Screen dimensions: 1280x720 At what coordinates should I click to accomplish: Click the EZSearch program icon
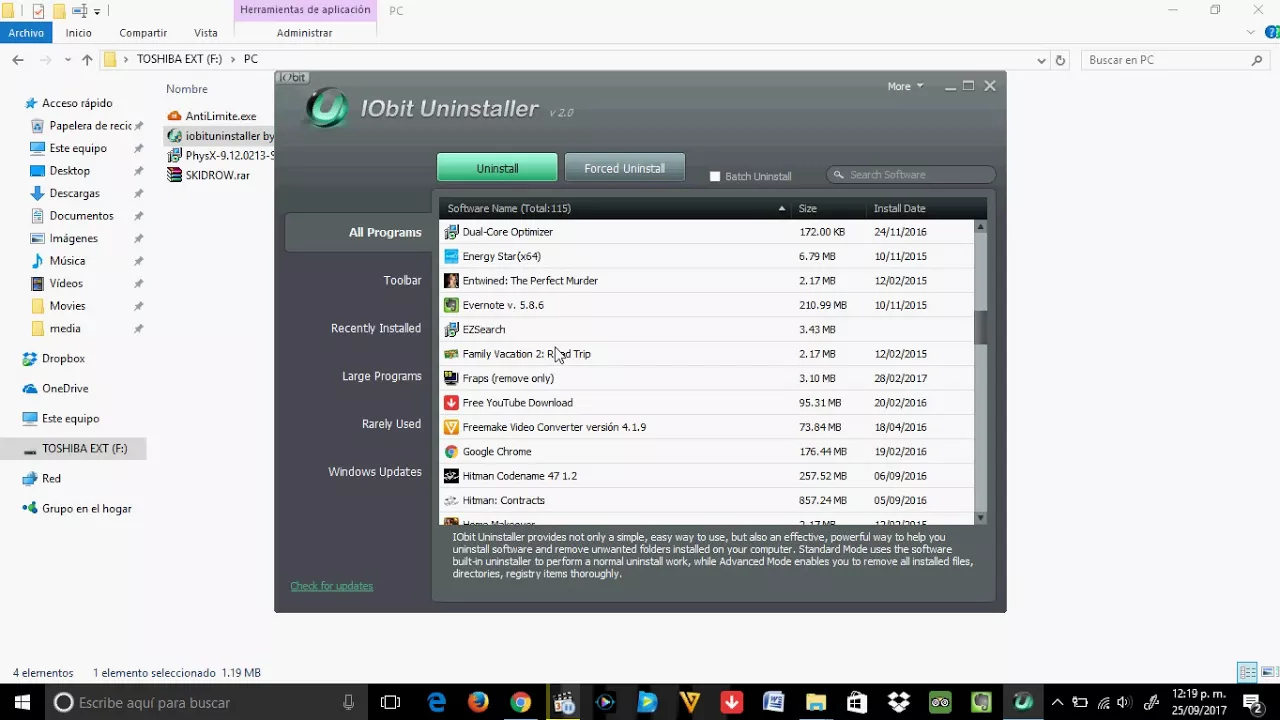point(451,329)
